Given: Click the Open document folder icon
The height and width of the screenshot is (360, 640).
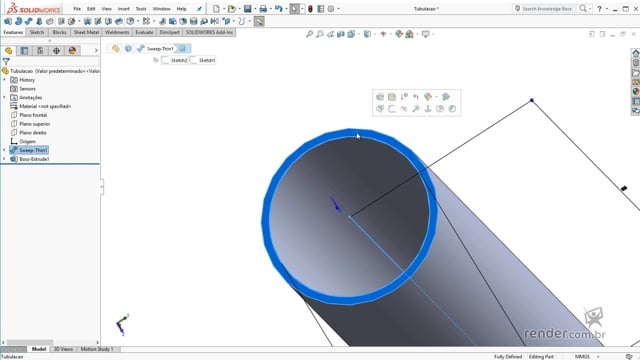Looking at the screenshot, I should (x=231, y=9).
